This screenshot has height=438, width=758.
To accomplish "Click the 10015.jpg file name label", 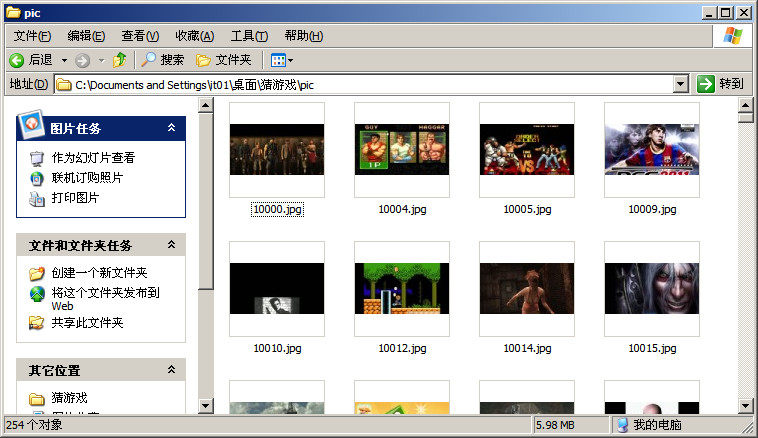I will click(652, 348).
